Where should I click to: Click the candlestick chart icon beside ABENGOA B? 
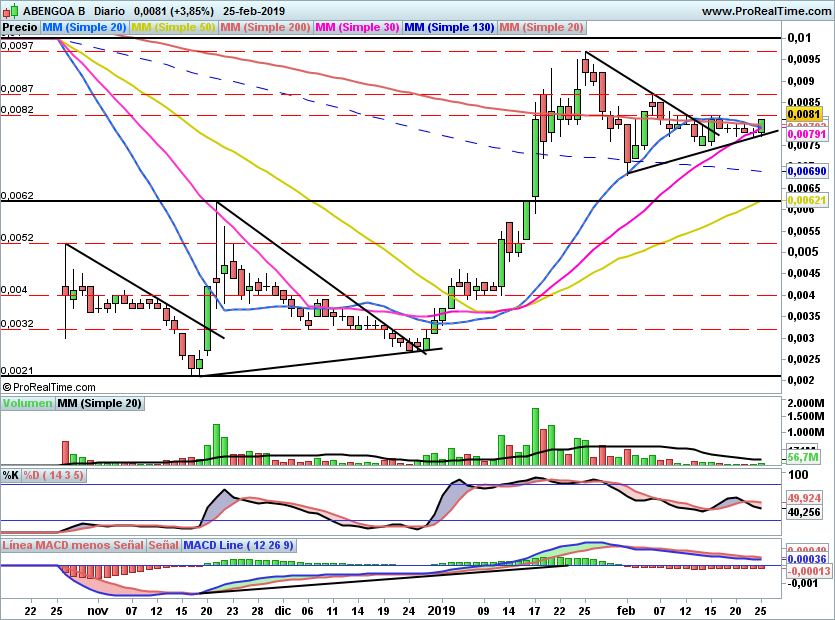click(x=11, y=10)
